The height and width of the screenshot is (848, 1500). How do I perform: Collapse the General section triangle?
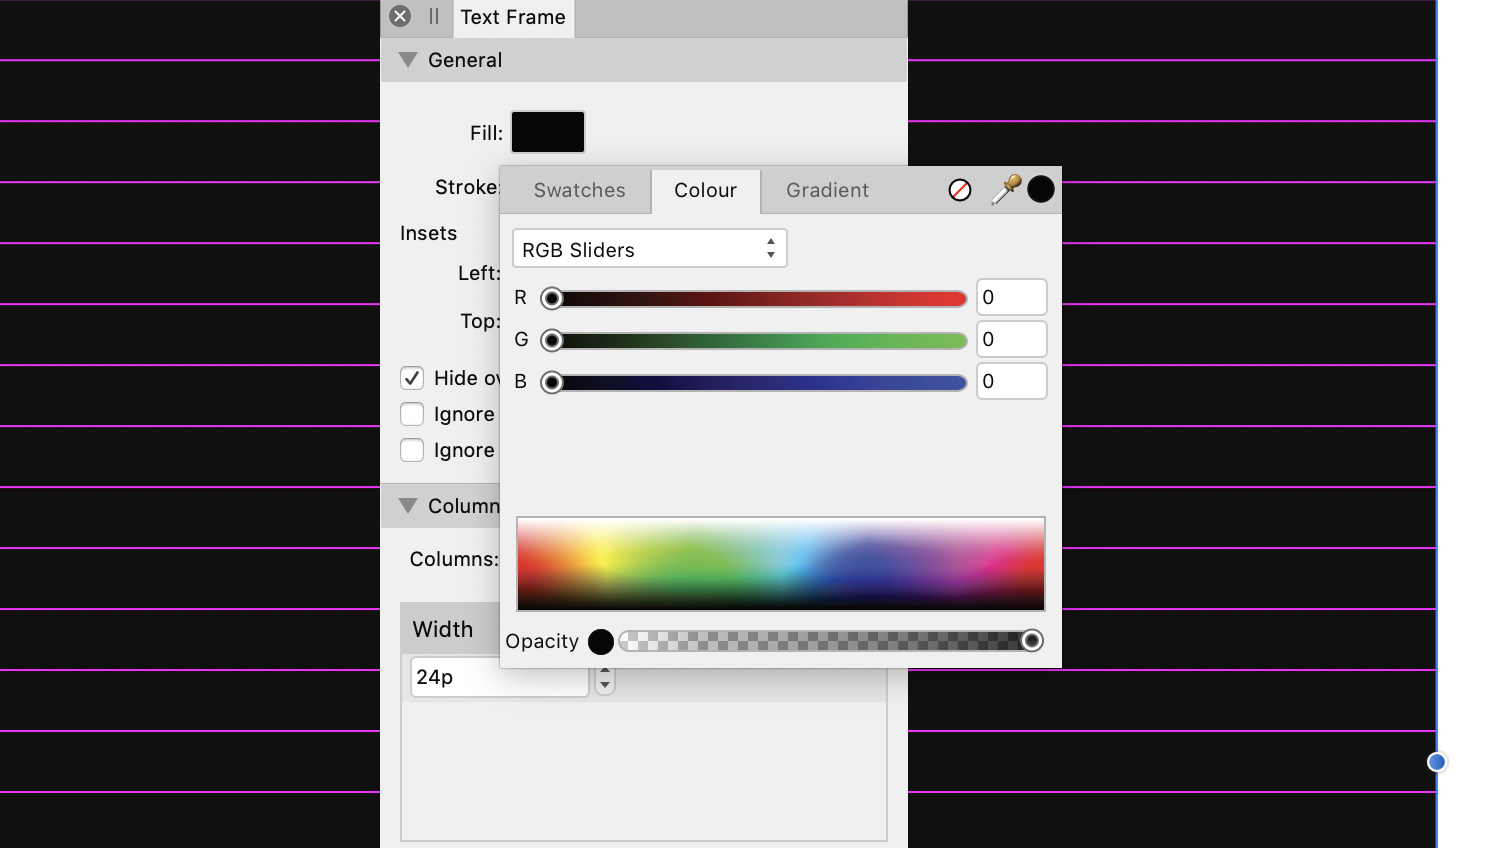[x=407, y=60]
